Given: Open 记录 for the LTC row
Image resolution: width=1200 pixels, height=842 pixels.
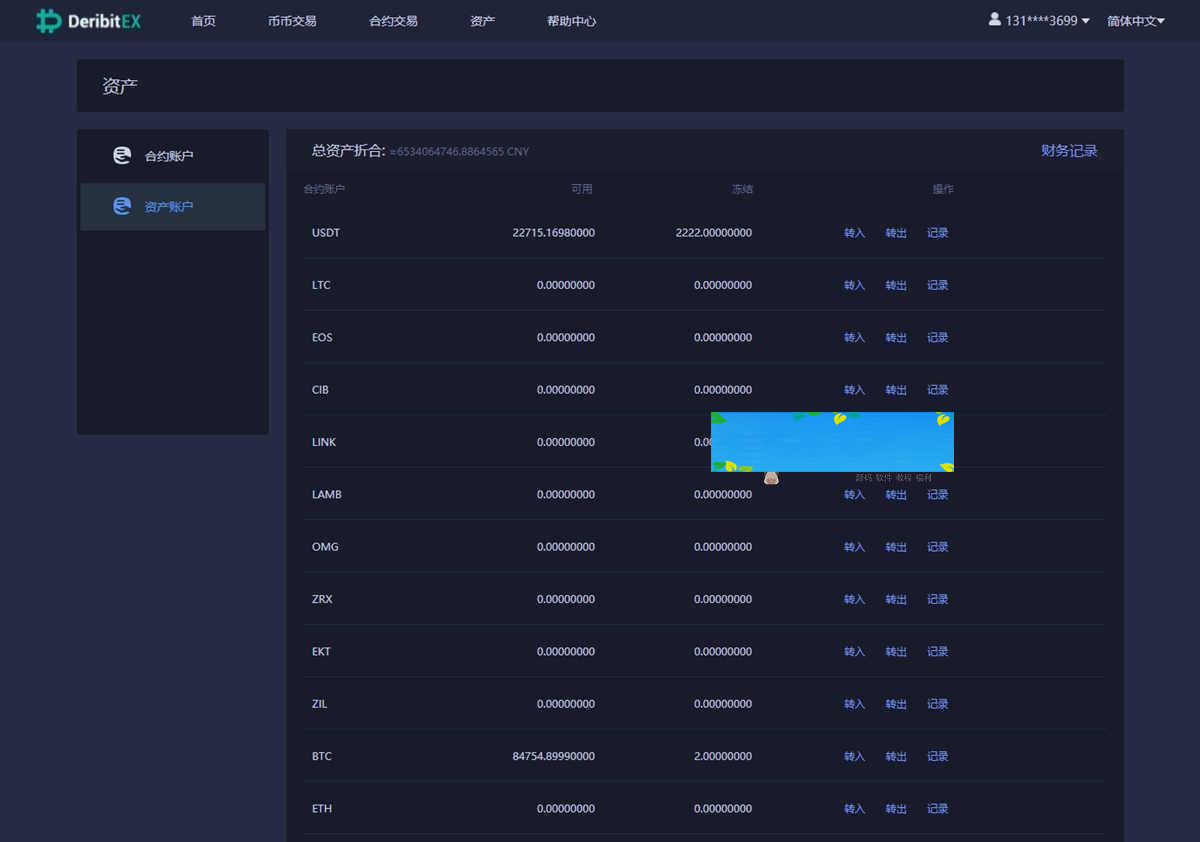Looking at the screenshot, I should pyautogui.click(x=937, y=285).
